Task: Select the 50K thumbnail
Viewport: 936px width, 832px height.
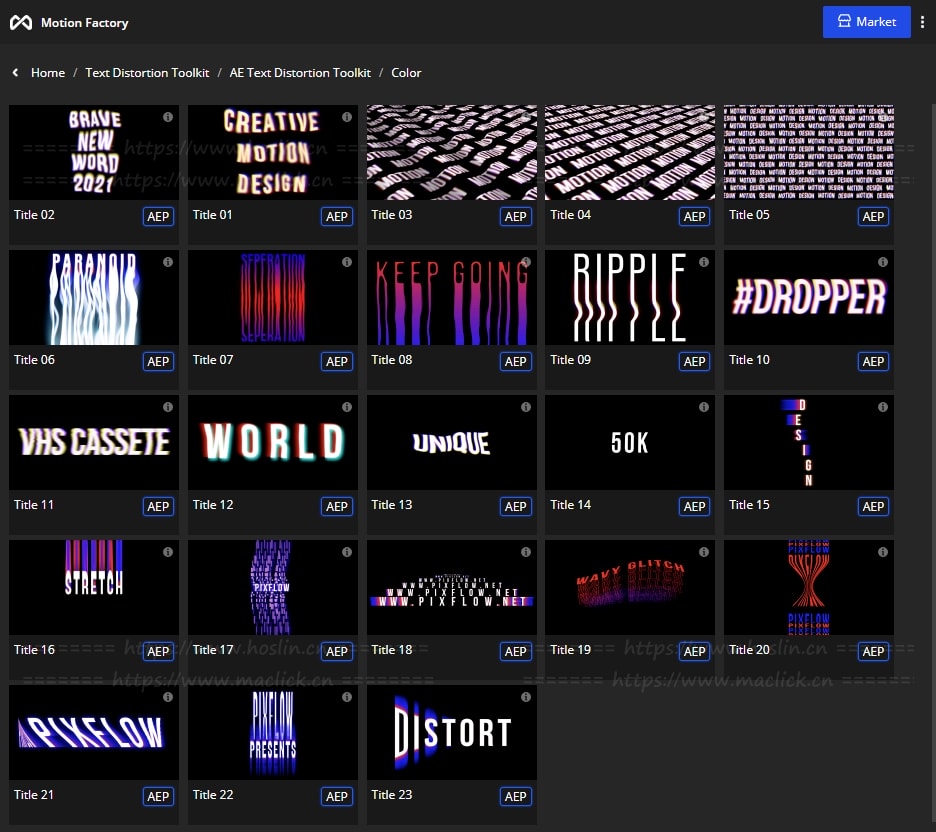Action: (630, 442)
